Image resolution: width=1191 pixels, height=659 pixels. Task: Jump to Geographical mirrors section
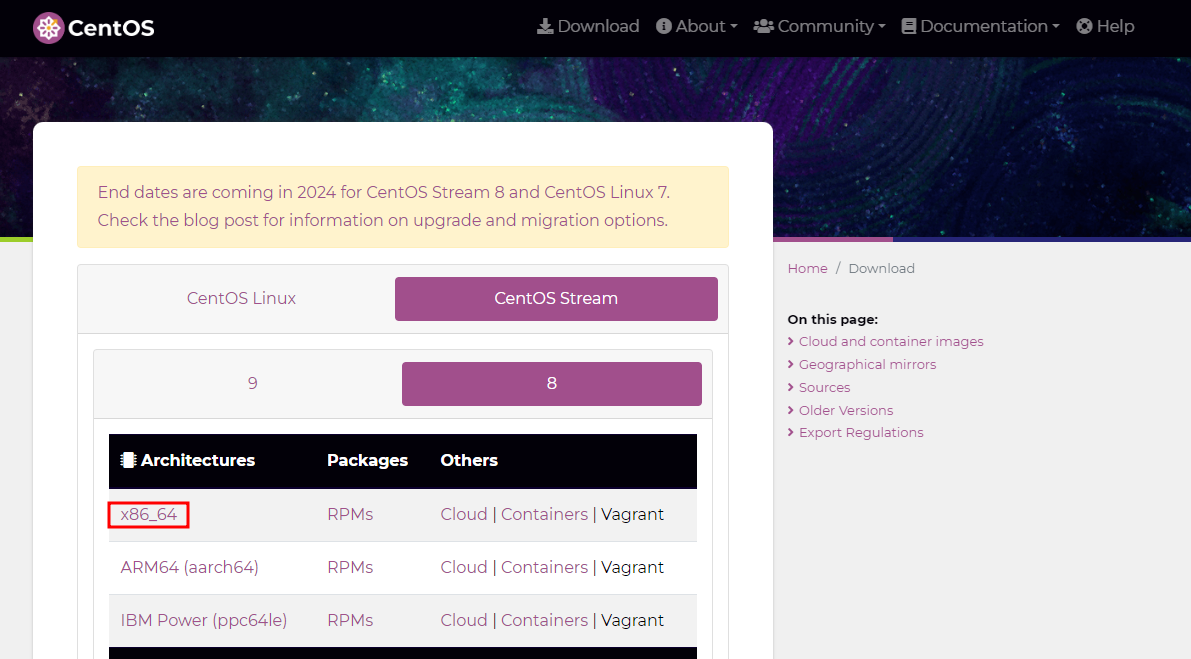[x=867, y=364]
